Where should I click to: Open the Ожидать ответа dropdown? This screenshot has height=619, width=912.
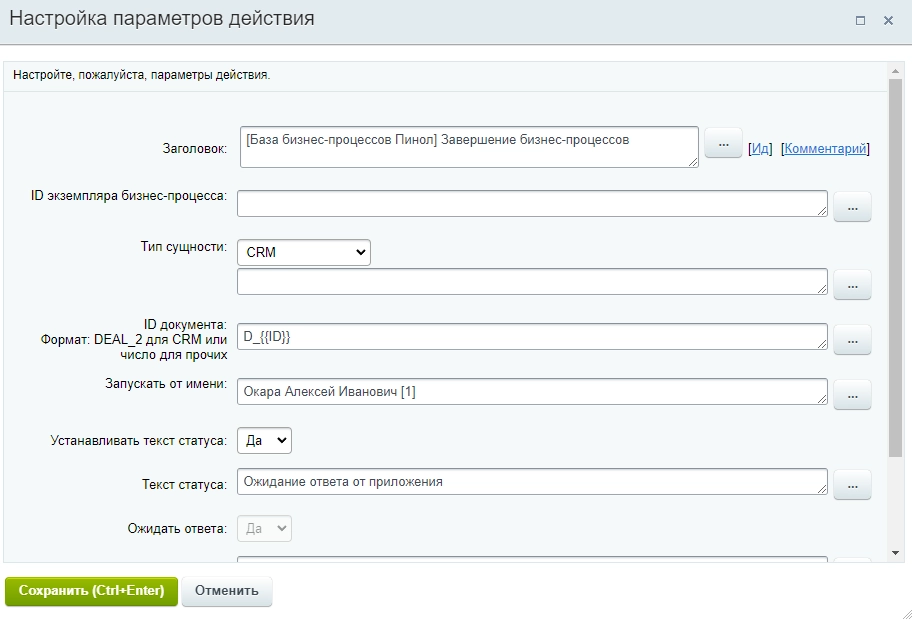tap(264, 528)
